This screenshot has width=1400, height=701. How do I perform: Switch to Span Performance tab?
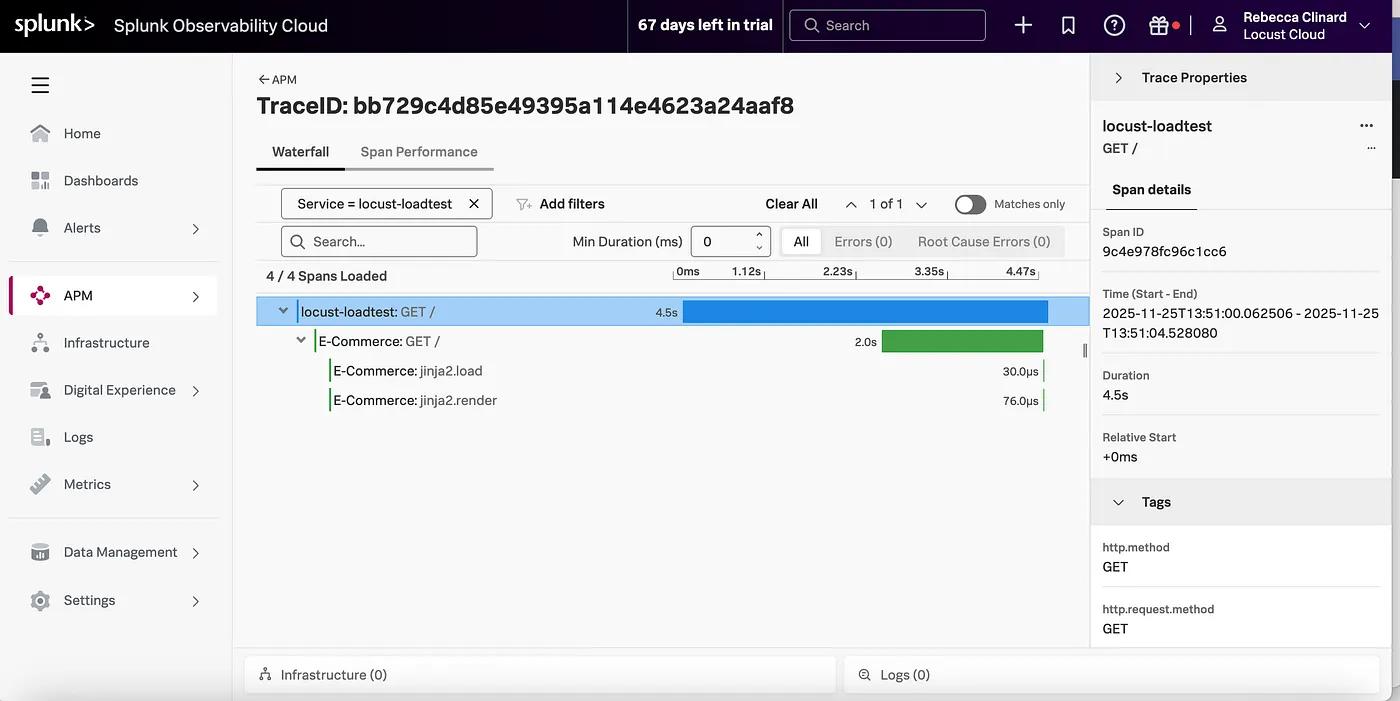pos(419,152)
